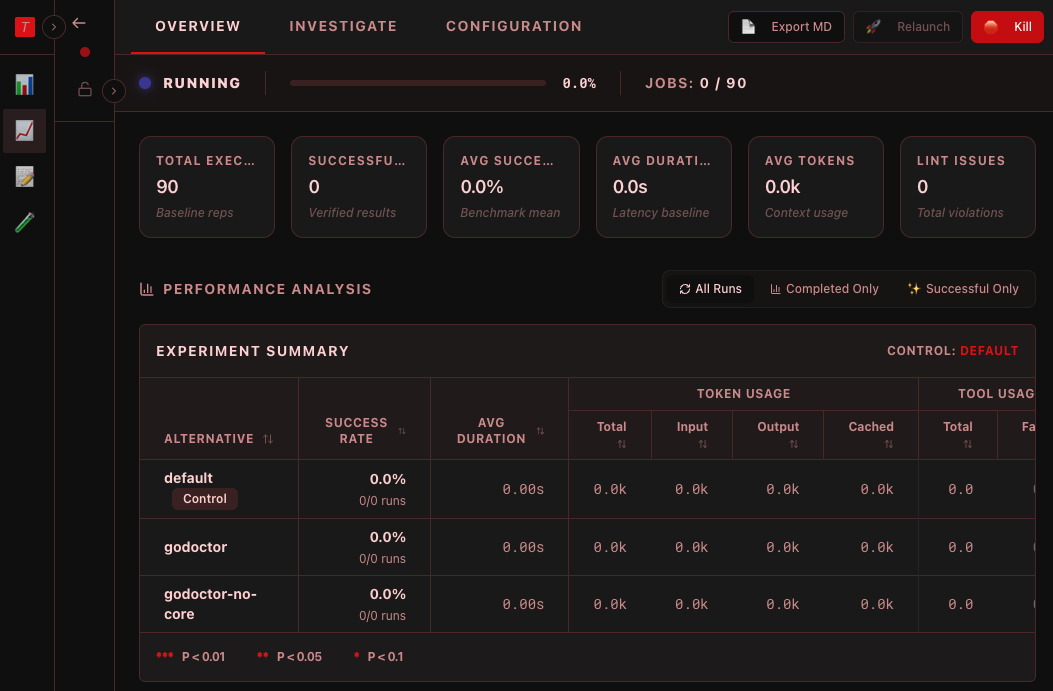Open the line graph panel in the sidebar

tap(24, 131)
